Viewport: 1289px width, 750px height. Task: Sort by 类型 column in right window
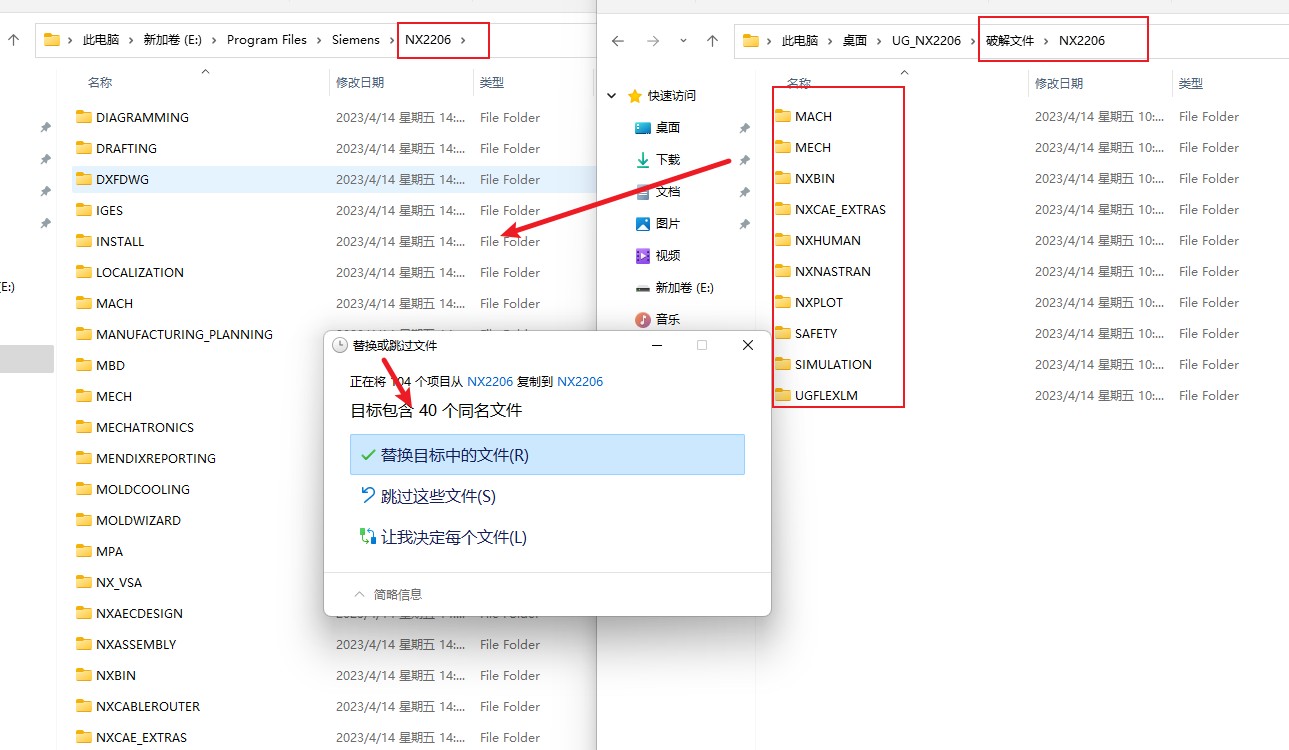pos(1191,83)
